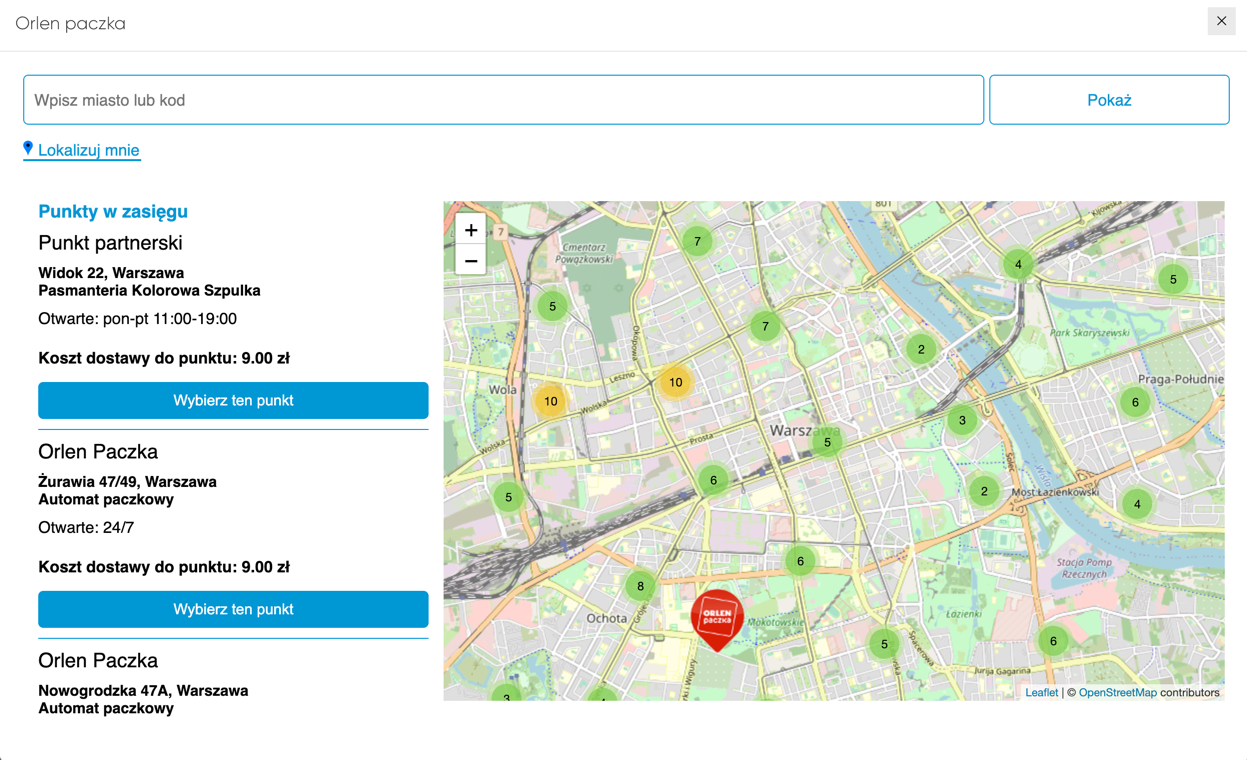The image size is (1247, 760).
Task: Open the OpenStreetMap attribution link
Action: pos(1117,692)
